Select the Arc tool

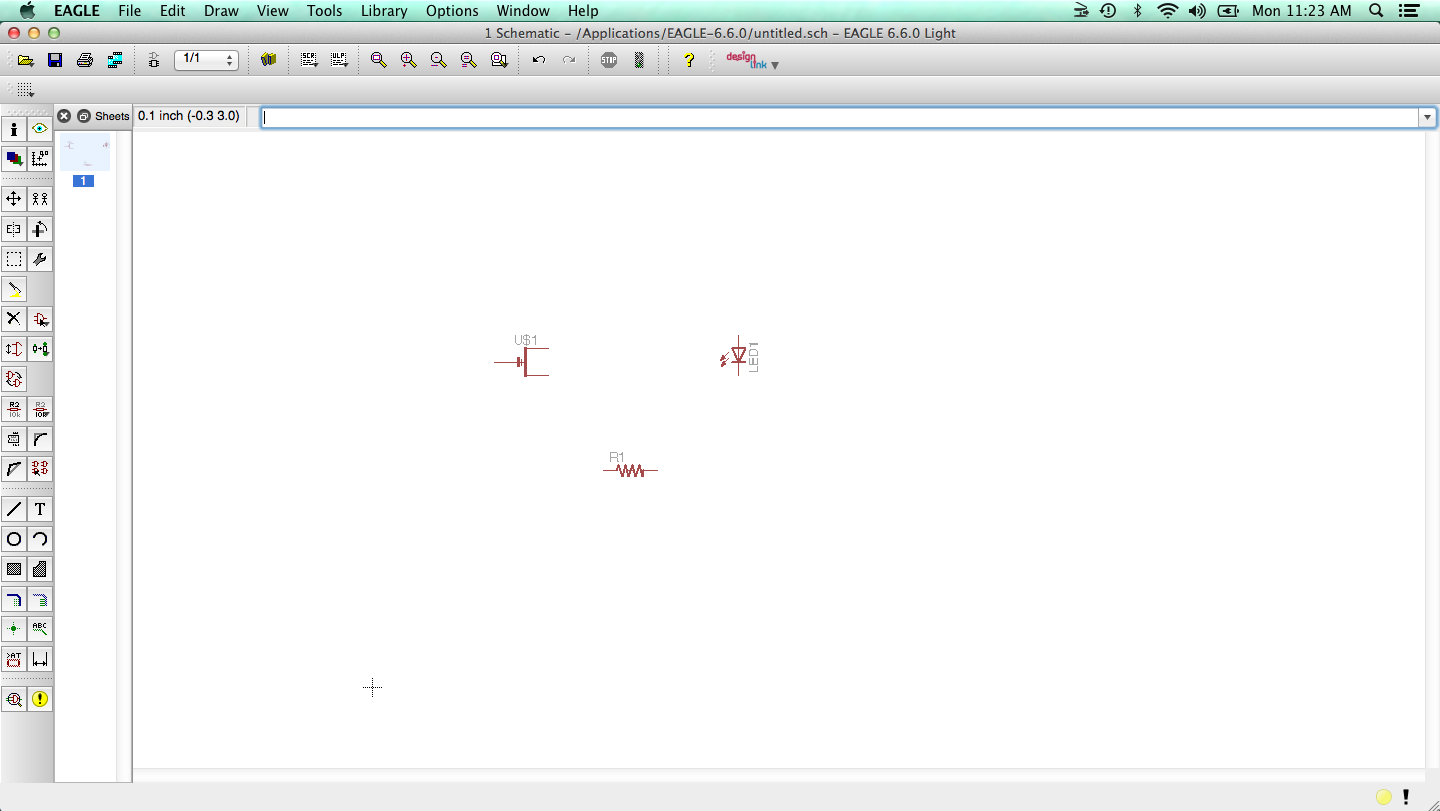pos(40,539)
